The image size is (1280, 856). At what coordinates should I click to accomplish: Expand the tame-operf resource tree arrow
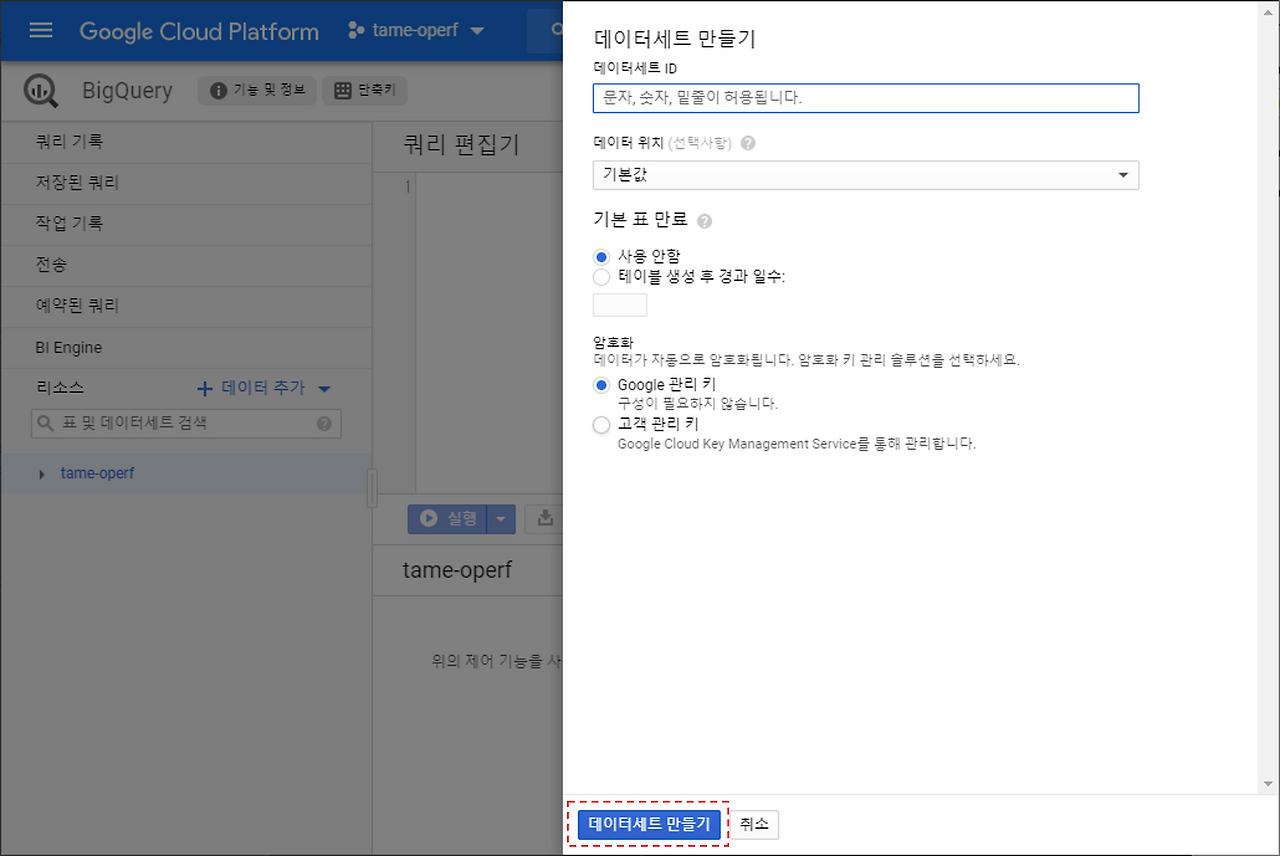(x=42, y=474)
